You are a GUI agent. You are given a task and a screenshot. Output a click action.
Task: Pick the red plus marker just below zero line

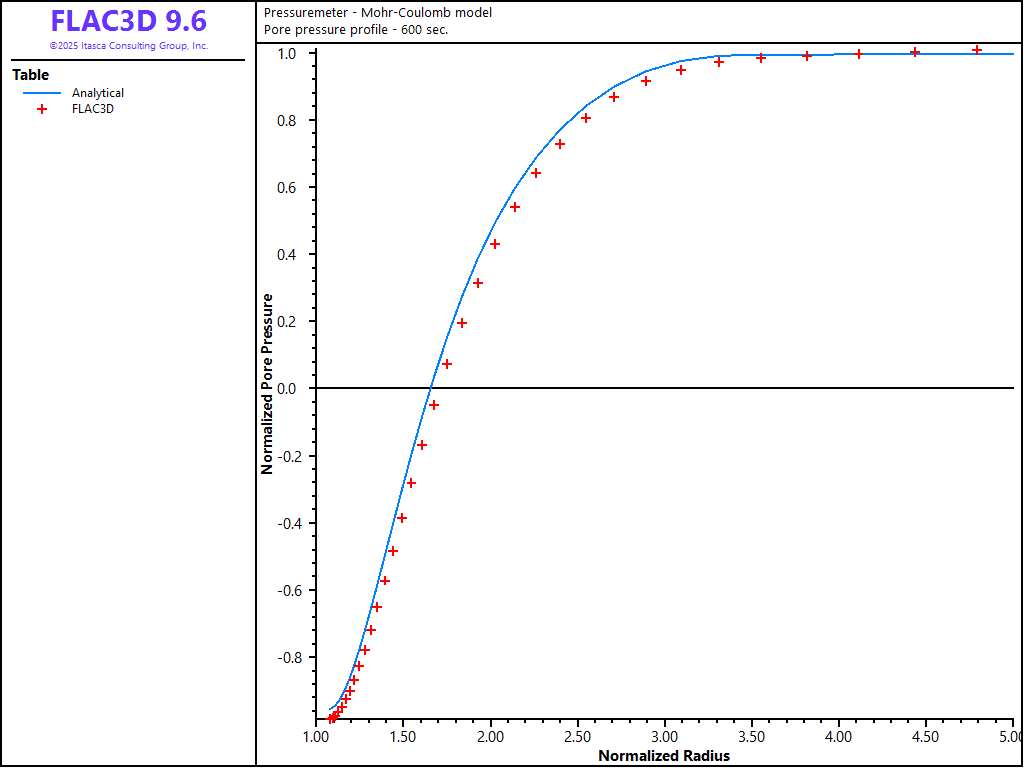pos(434,405)
